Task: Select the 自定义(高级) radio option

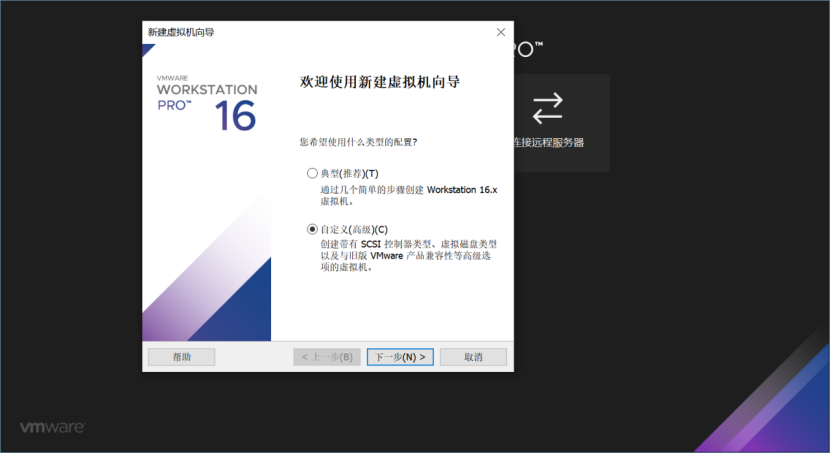Action: click(x=312, y=229)
